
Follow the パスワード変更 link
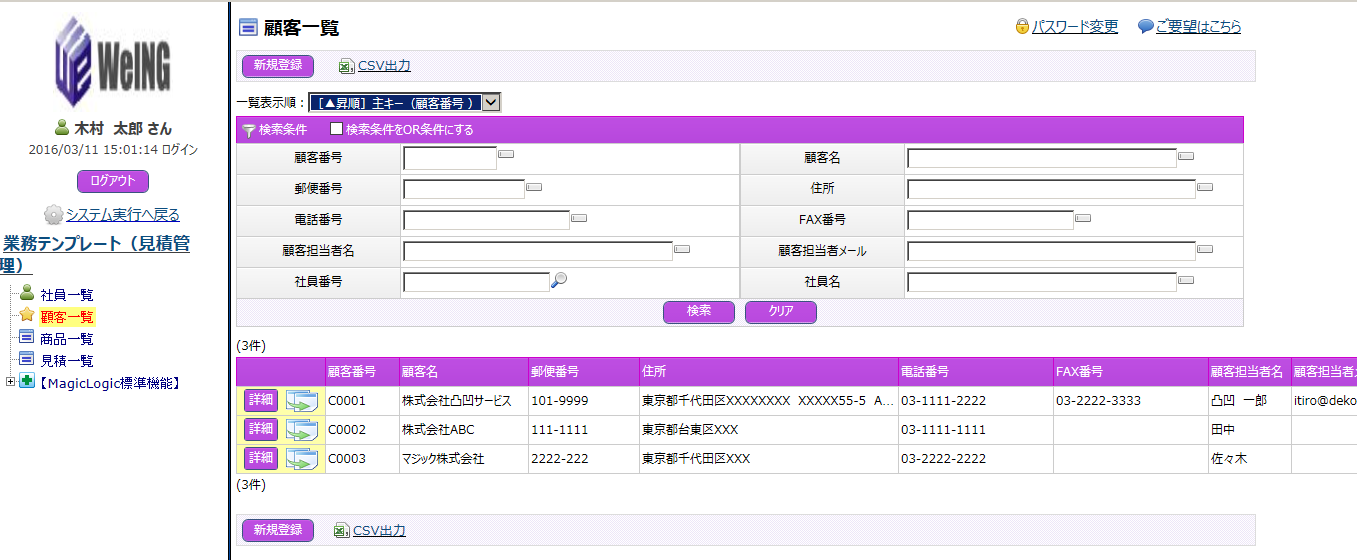point(1075,27)
